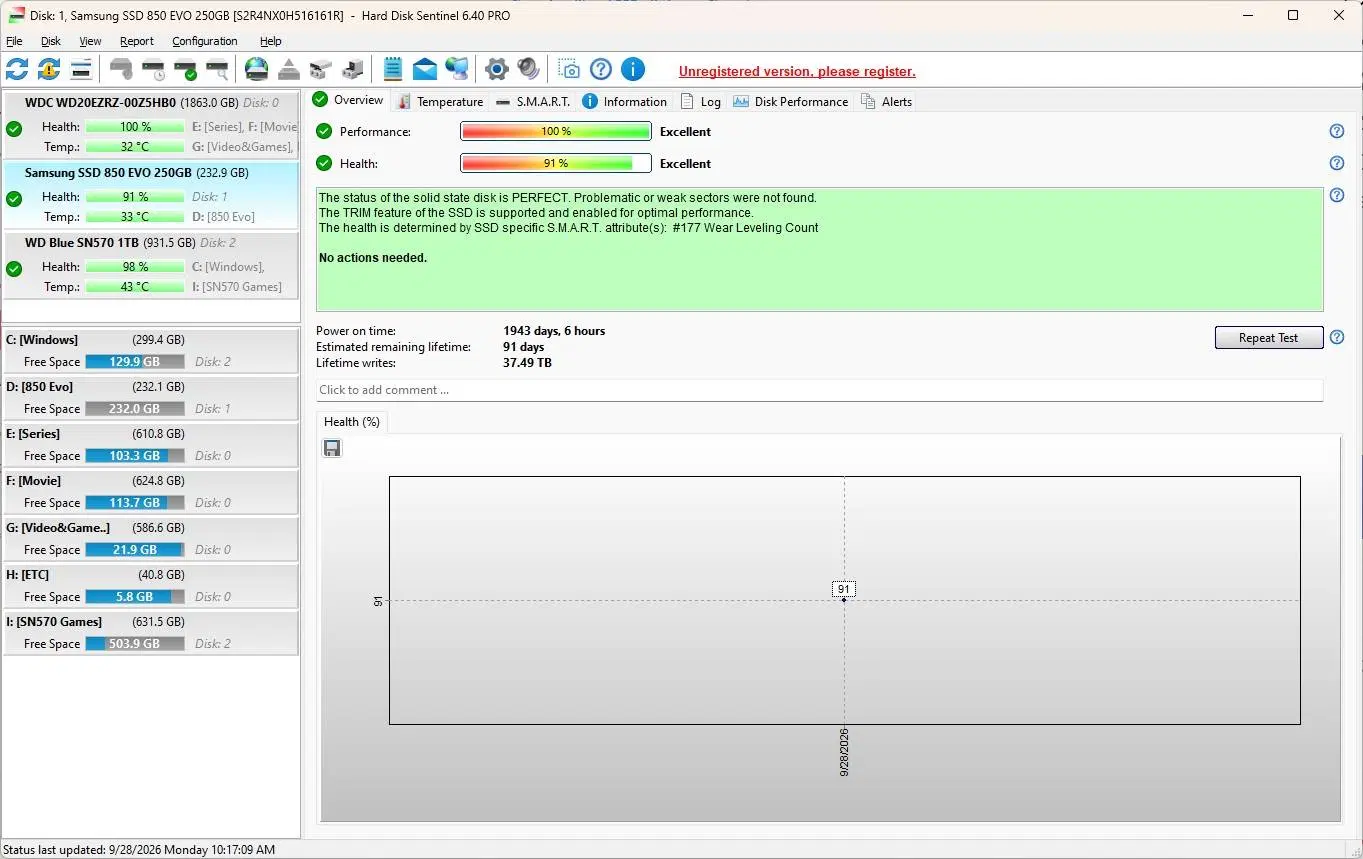Open the Configuration menu

(205, 41)
